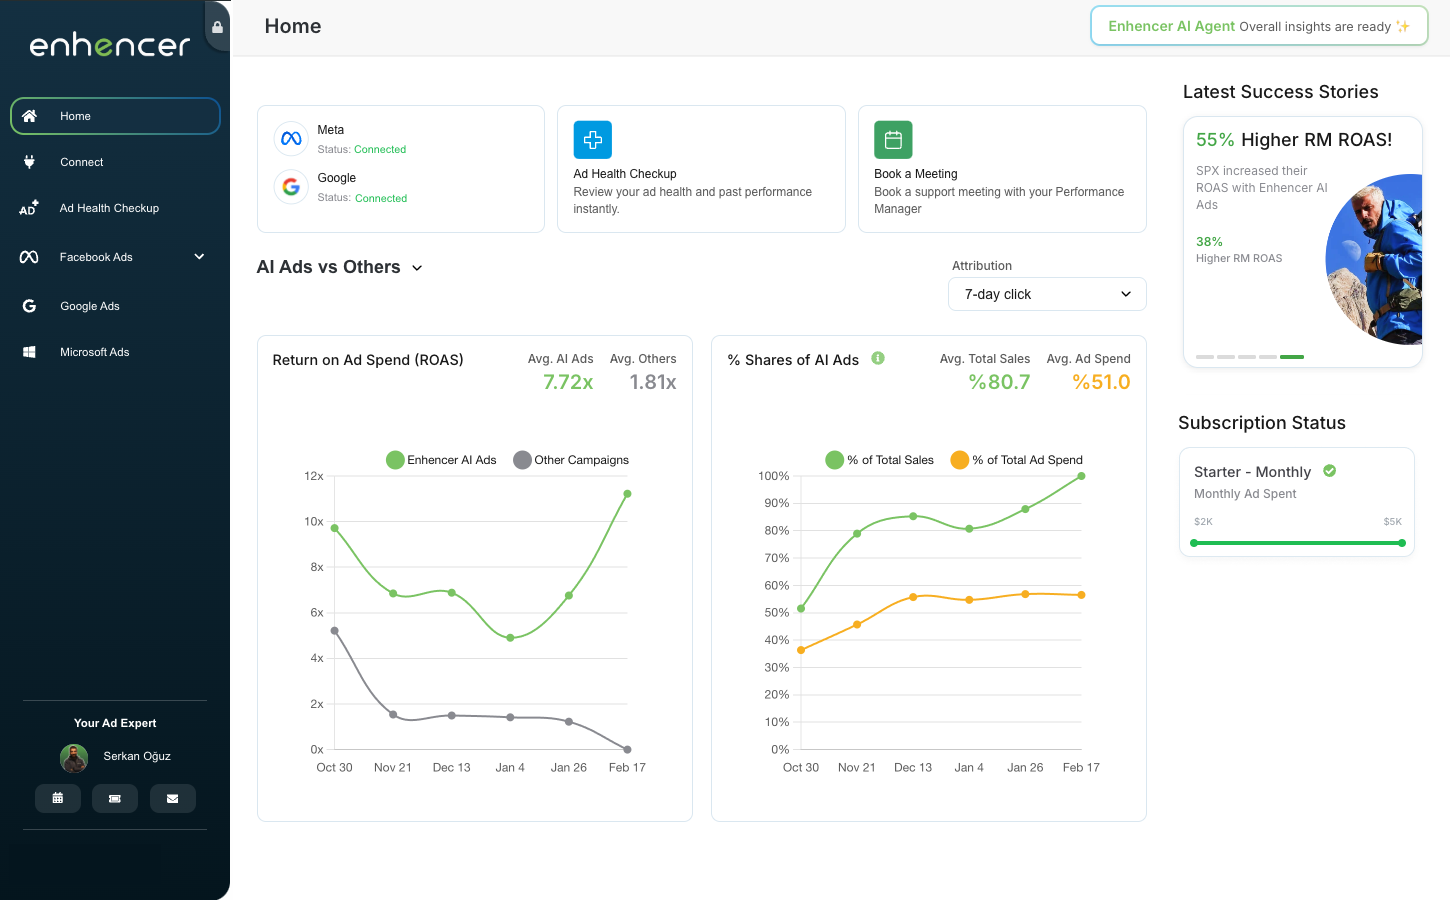This screenshot has height=900, width=1450.
Task: Click the 38% Higher RM ROAS stat
Action: pos(1239,249)
